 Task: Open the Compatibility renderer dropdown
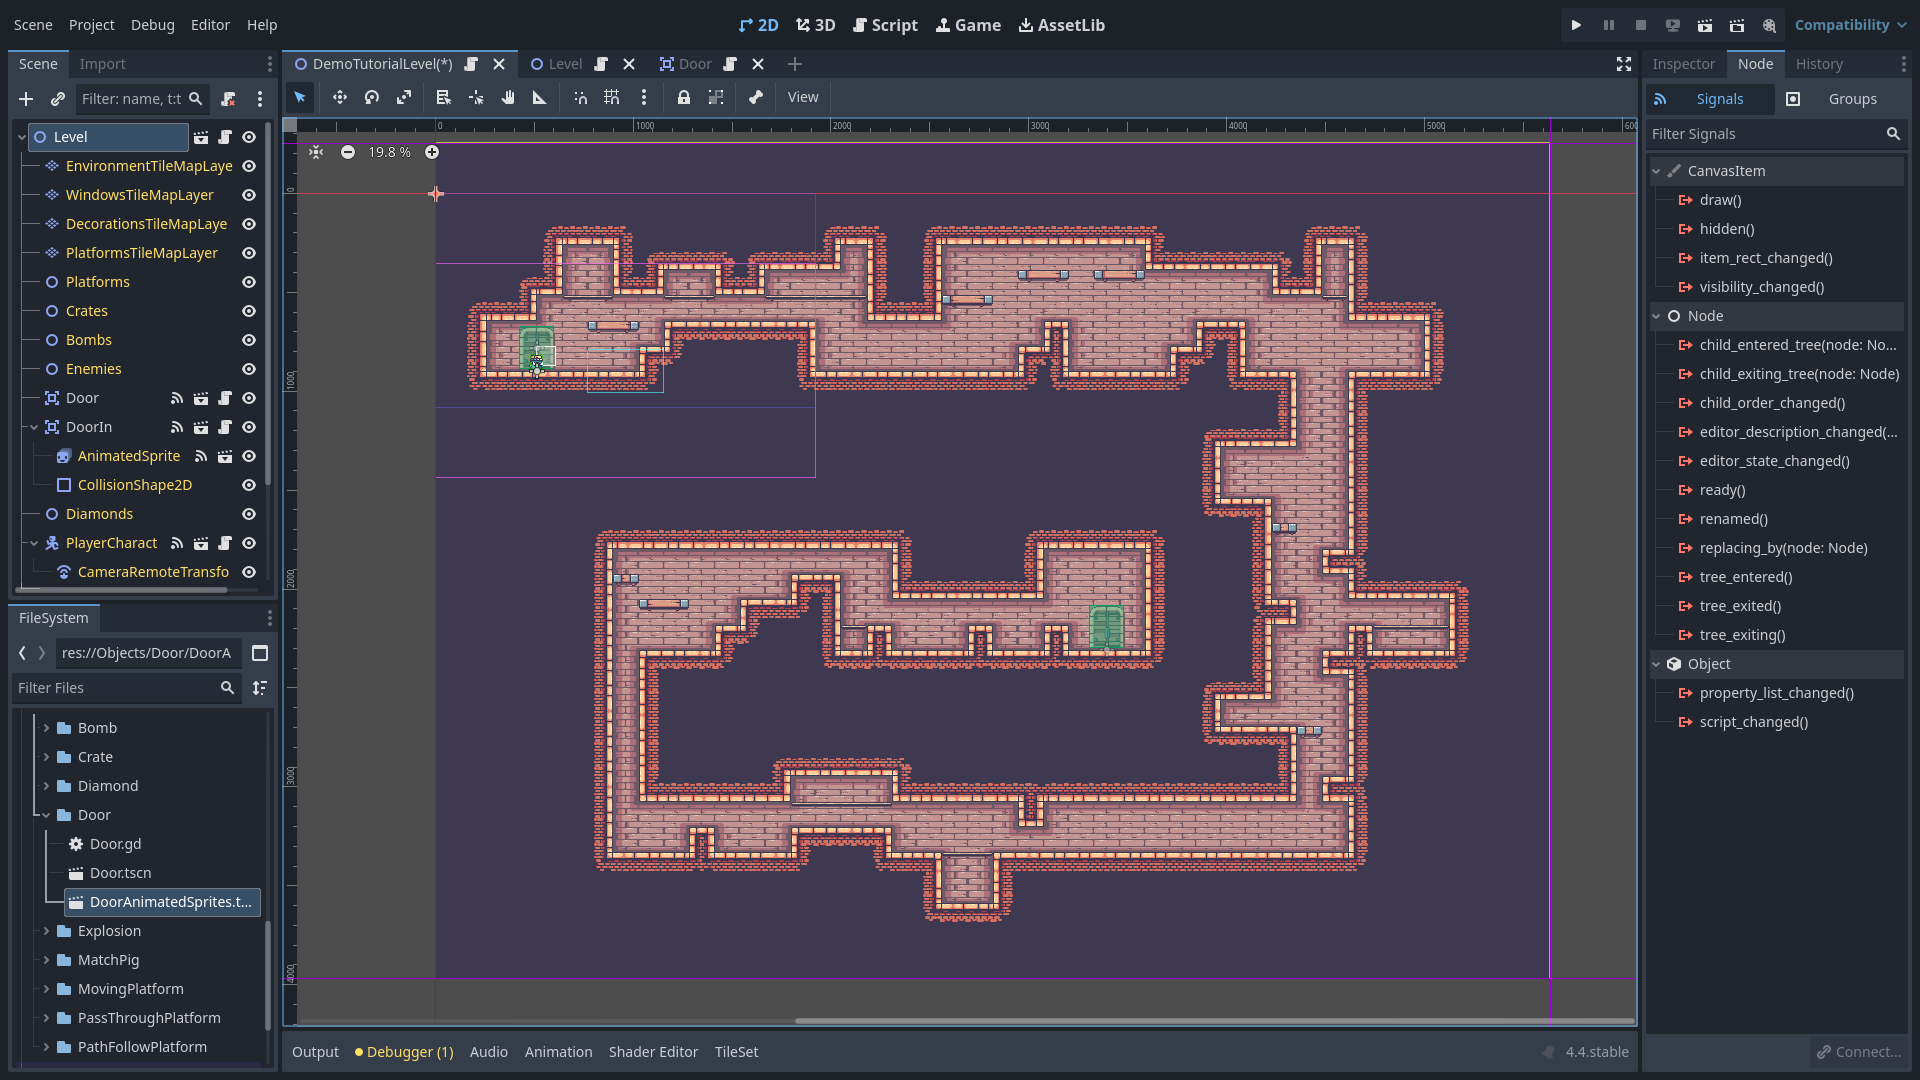1850,25
